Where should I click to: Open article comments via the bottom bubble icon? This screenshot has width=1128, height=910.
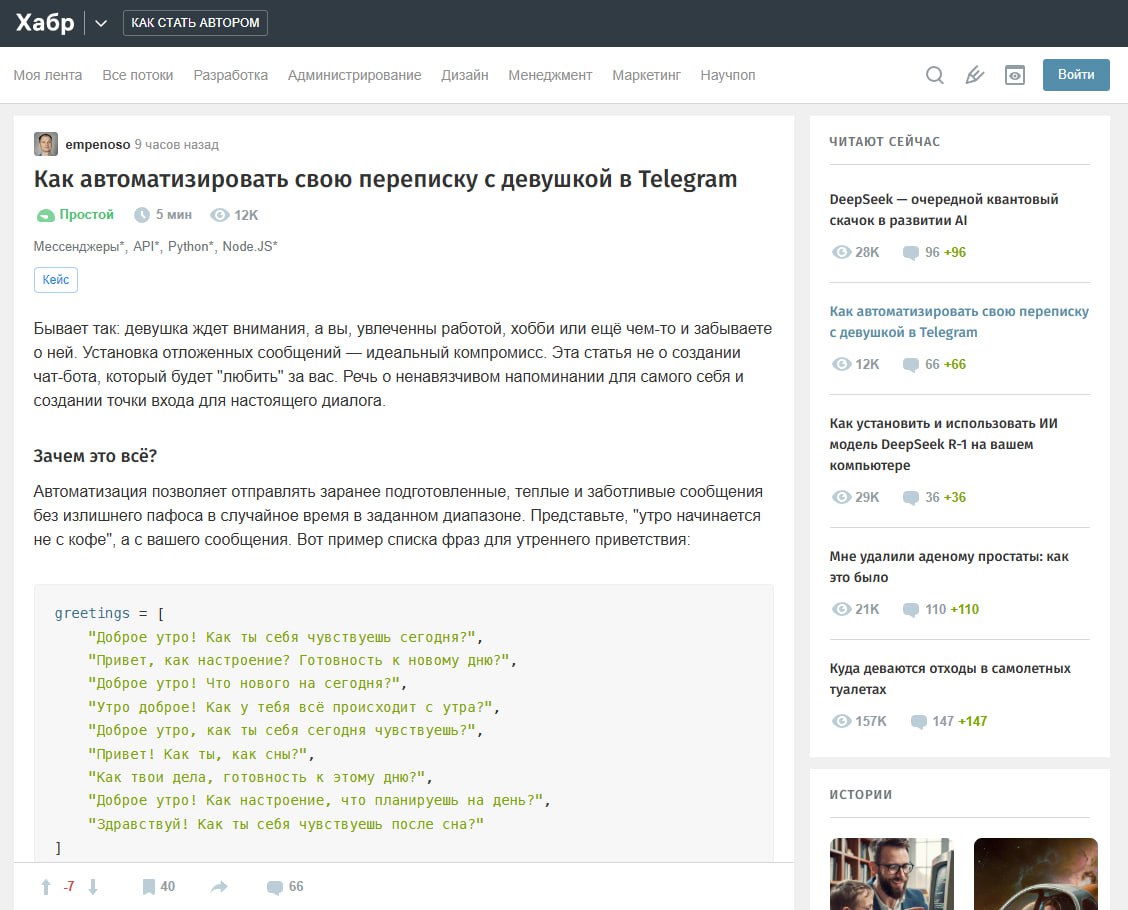pyautogui.click(x=275, y=886)
